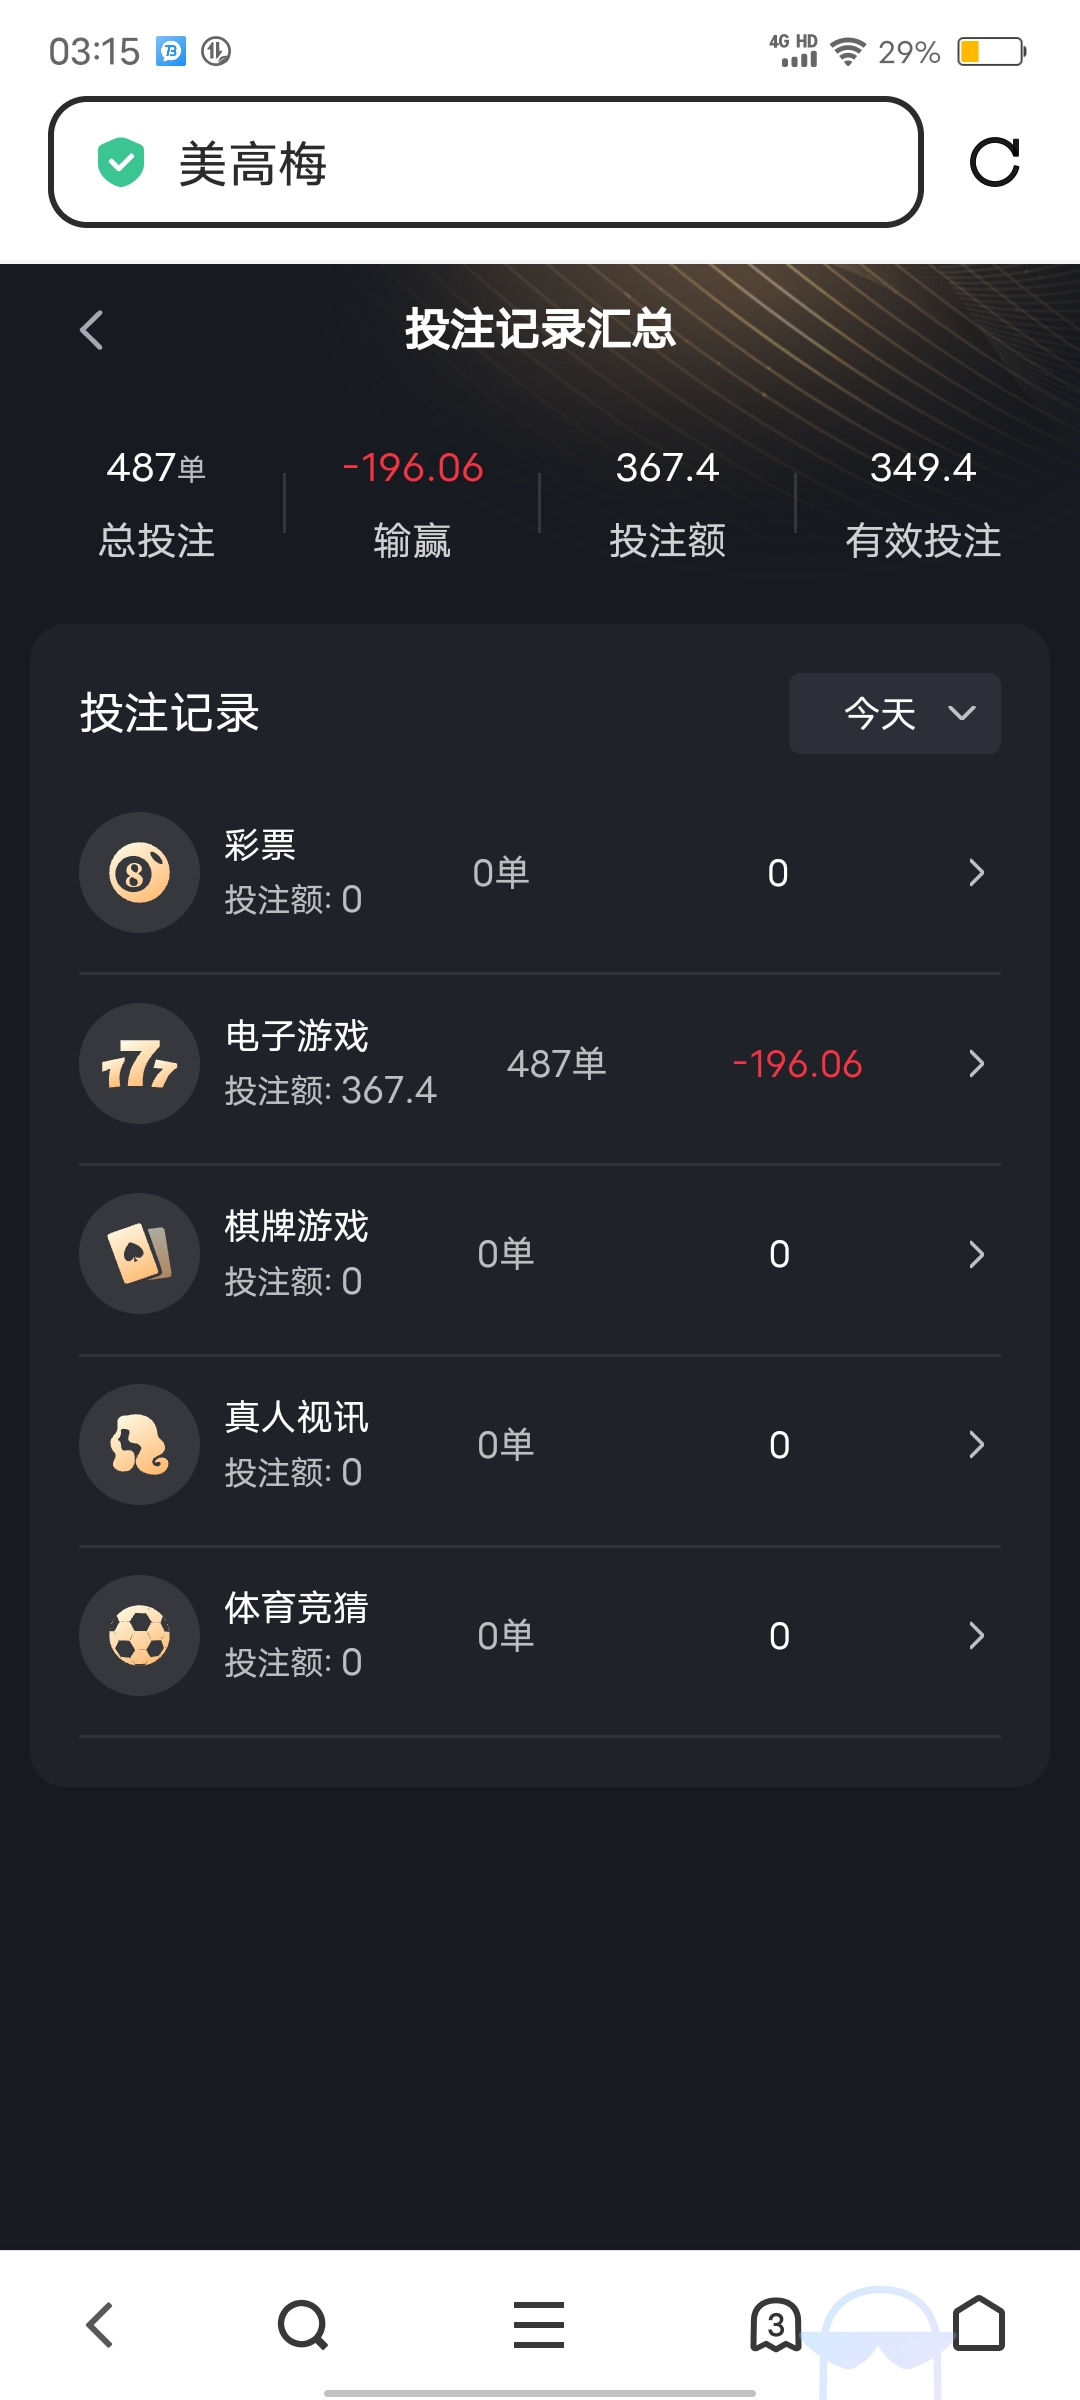Tap the green shield security icon
Screen dimensions: 1080x2400
[x=121, y=162]
